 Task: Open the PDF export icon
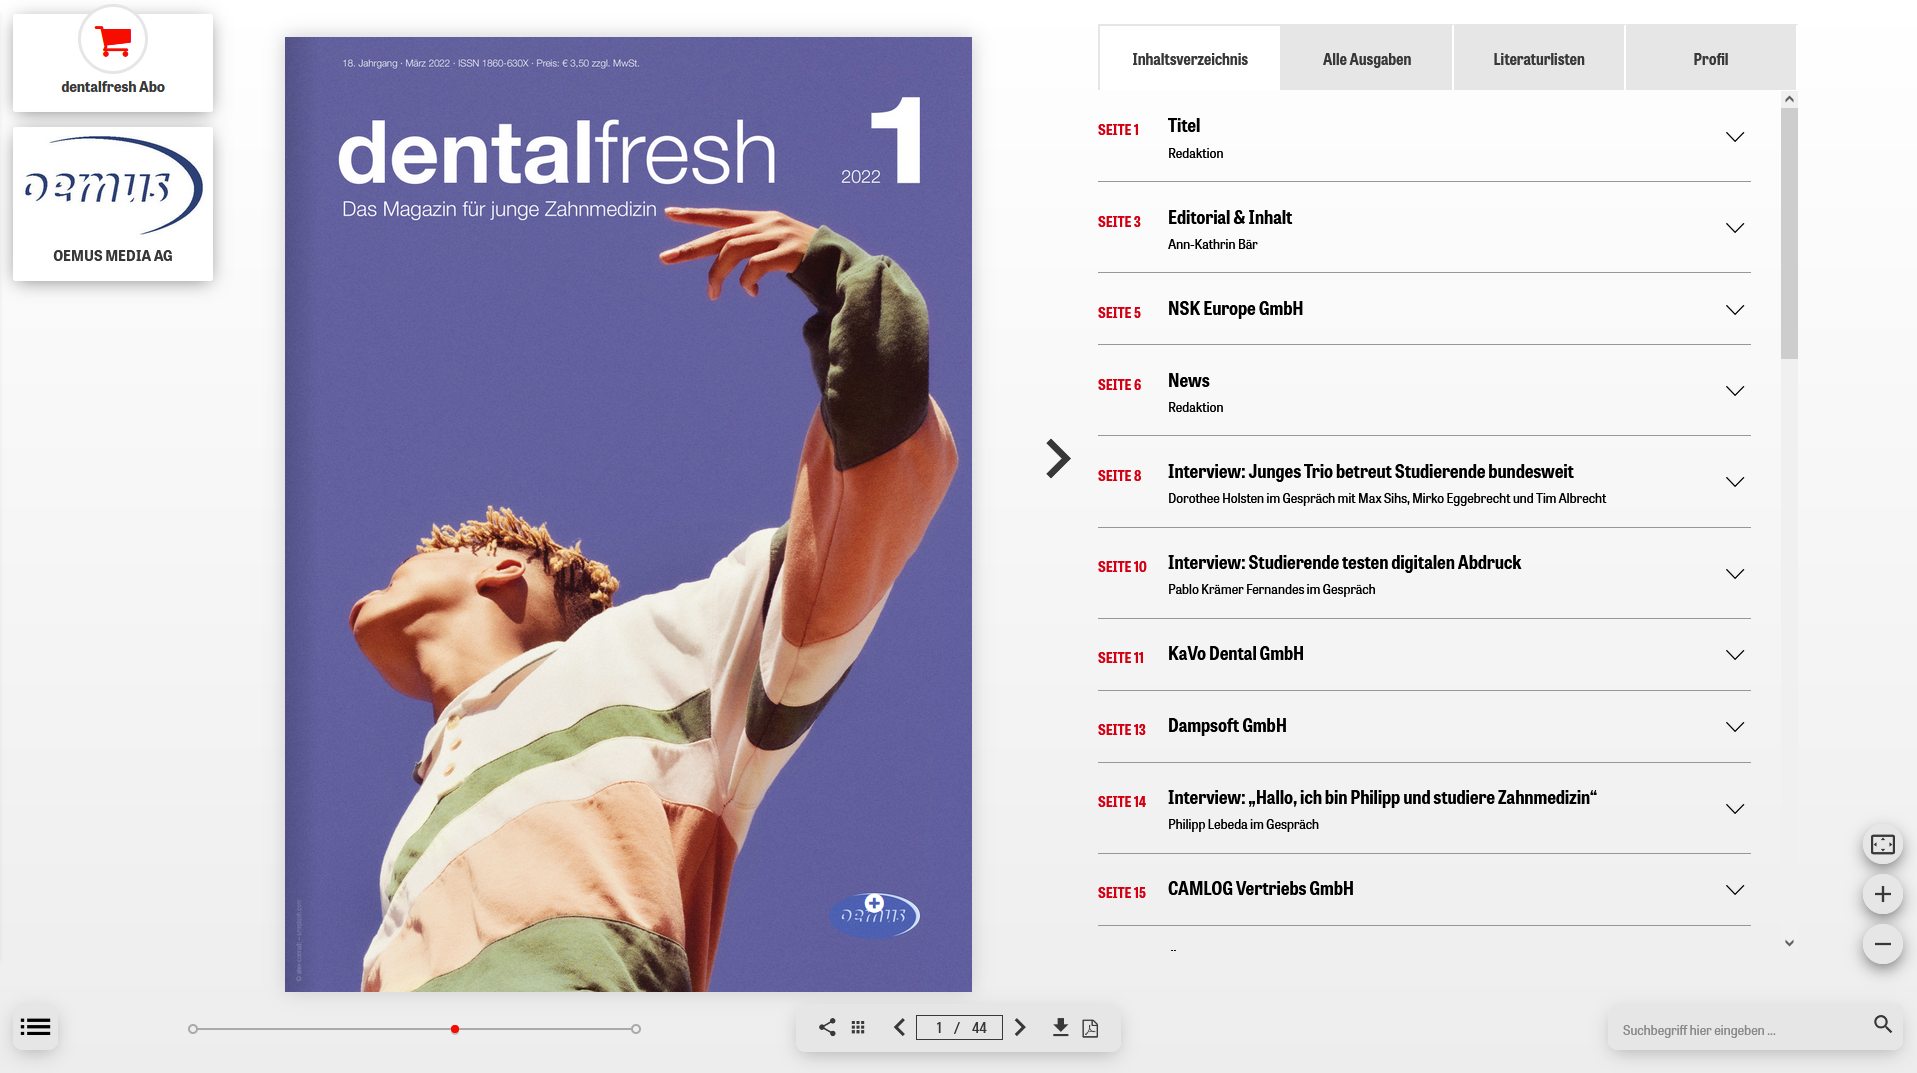(1090, 1027)
